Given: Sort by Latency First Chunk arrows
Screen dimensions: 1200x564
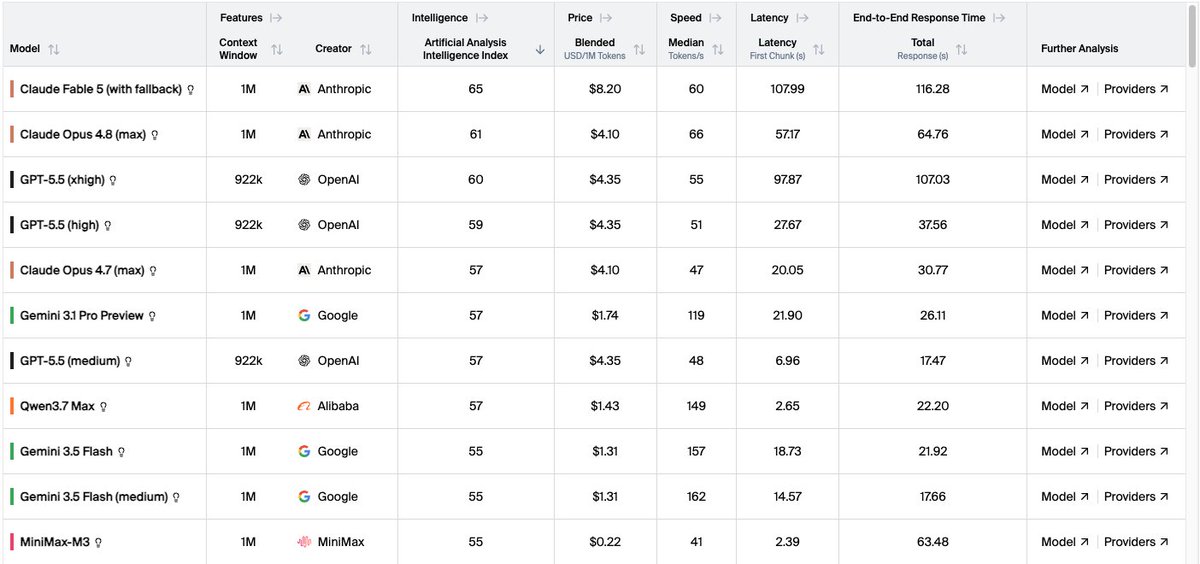Looking at the screenshot, I should point(818,49).
